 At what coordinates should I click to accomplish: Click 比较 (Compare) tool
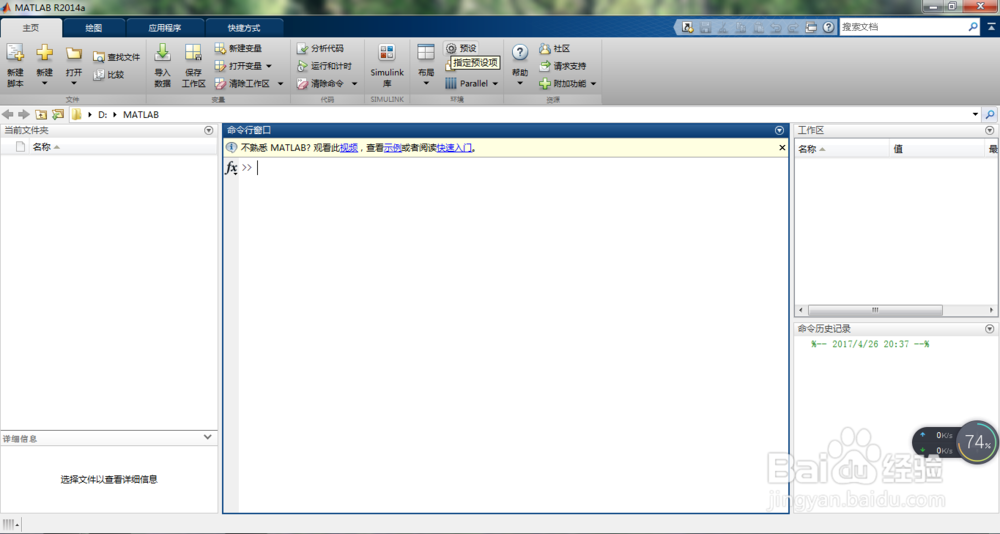[108, 75]
